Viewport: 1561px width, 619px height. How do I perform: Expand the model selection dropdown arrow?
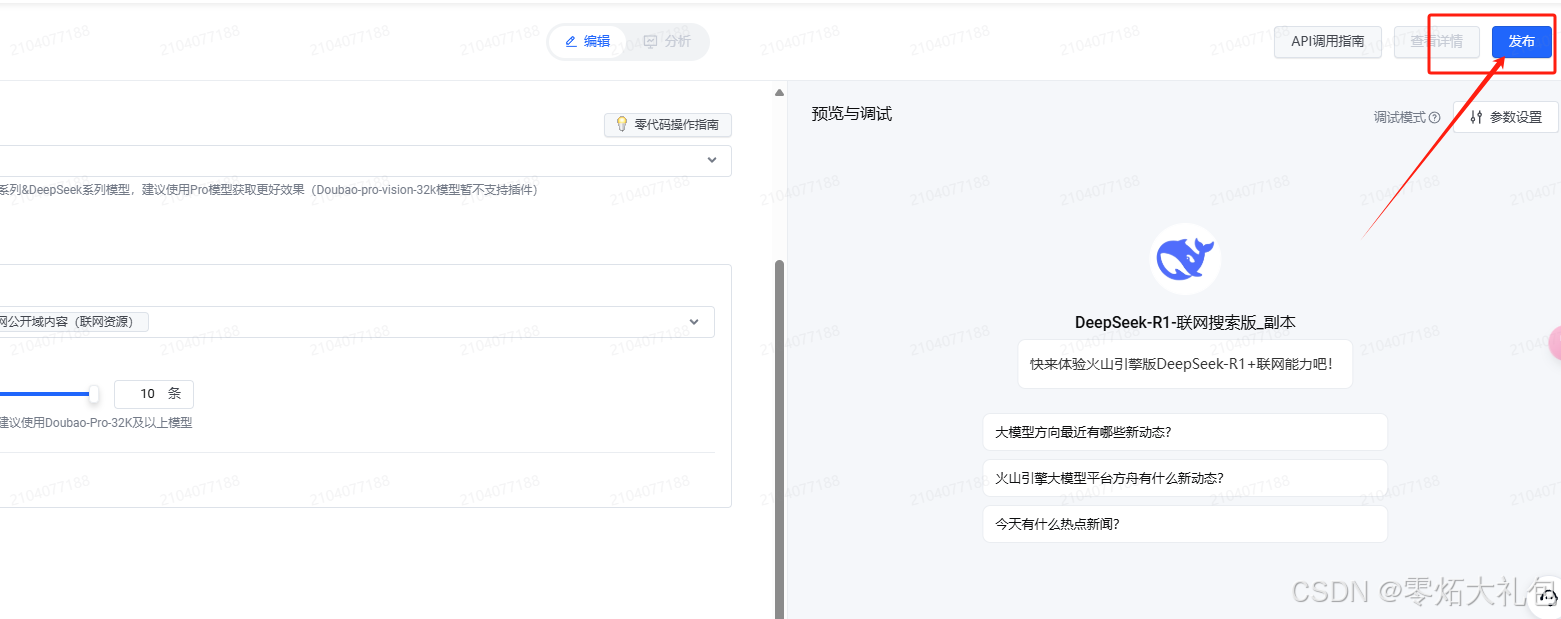click(x=712, y=160)
